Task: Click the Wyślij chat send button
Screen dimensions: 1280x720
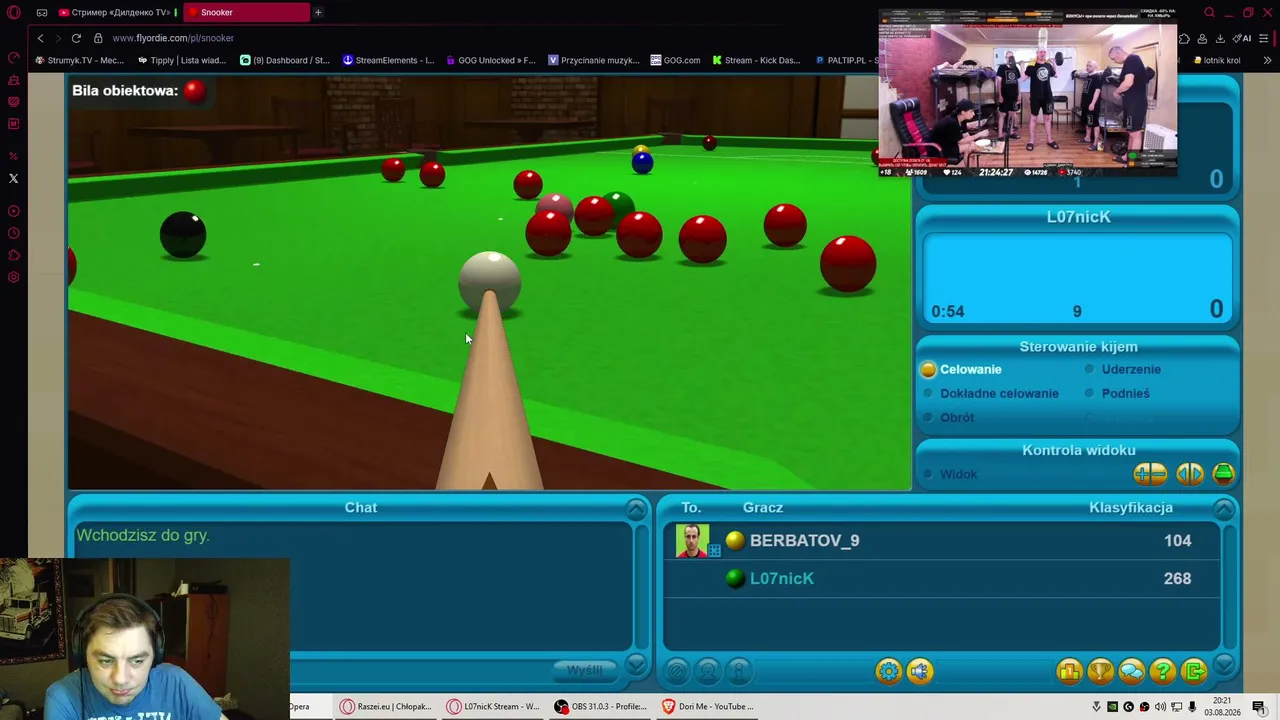Action: 584,670
